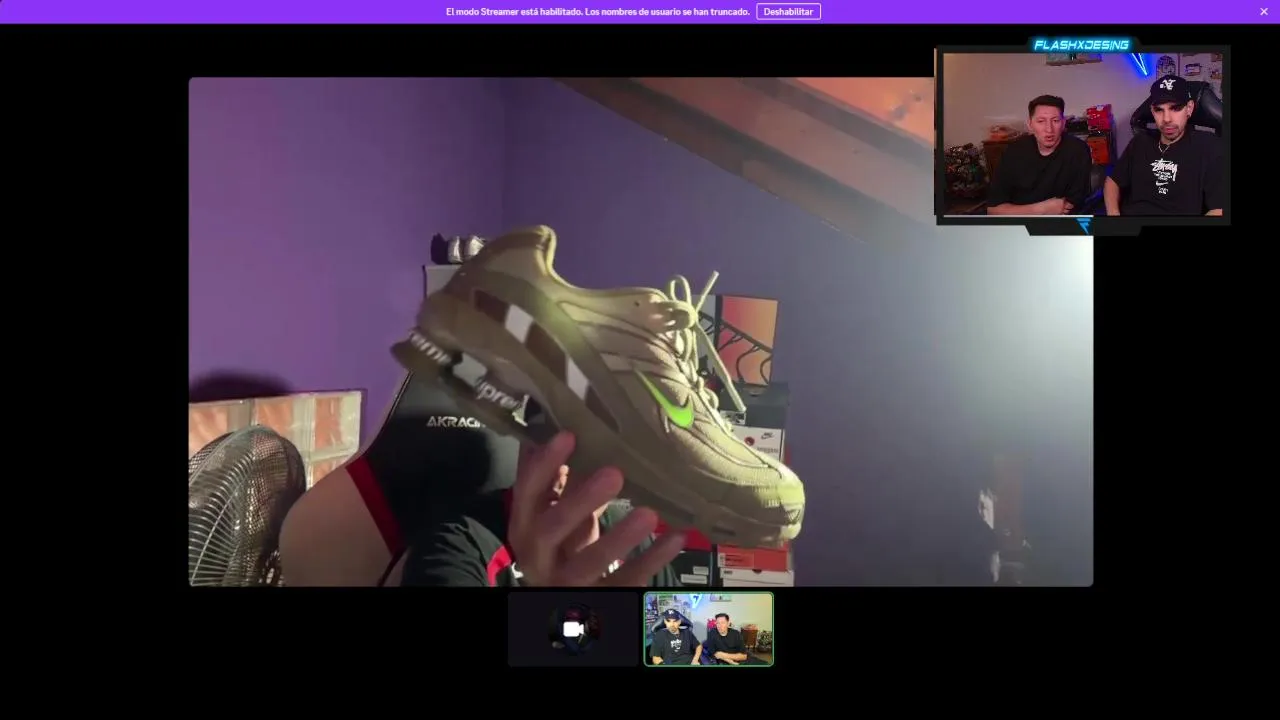Click the Streamer mode enabled notice text
The image size is (1280, 720).
coord(598,12)
